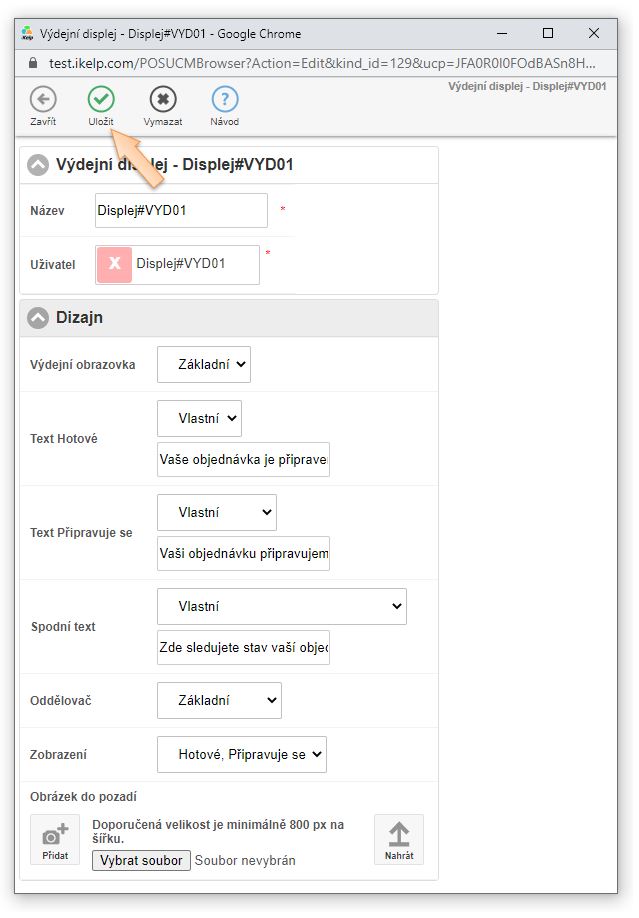
Task: Open the Text Hotové dropdown
Action: pos(199,419)
